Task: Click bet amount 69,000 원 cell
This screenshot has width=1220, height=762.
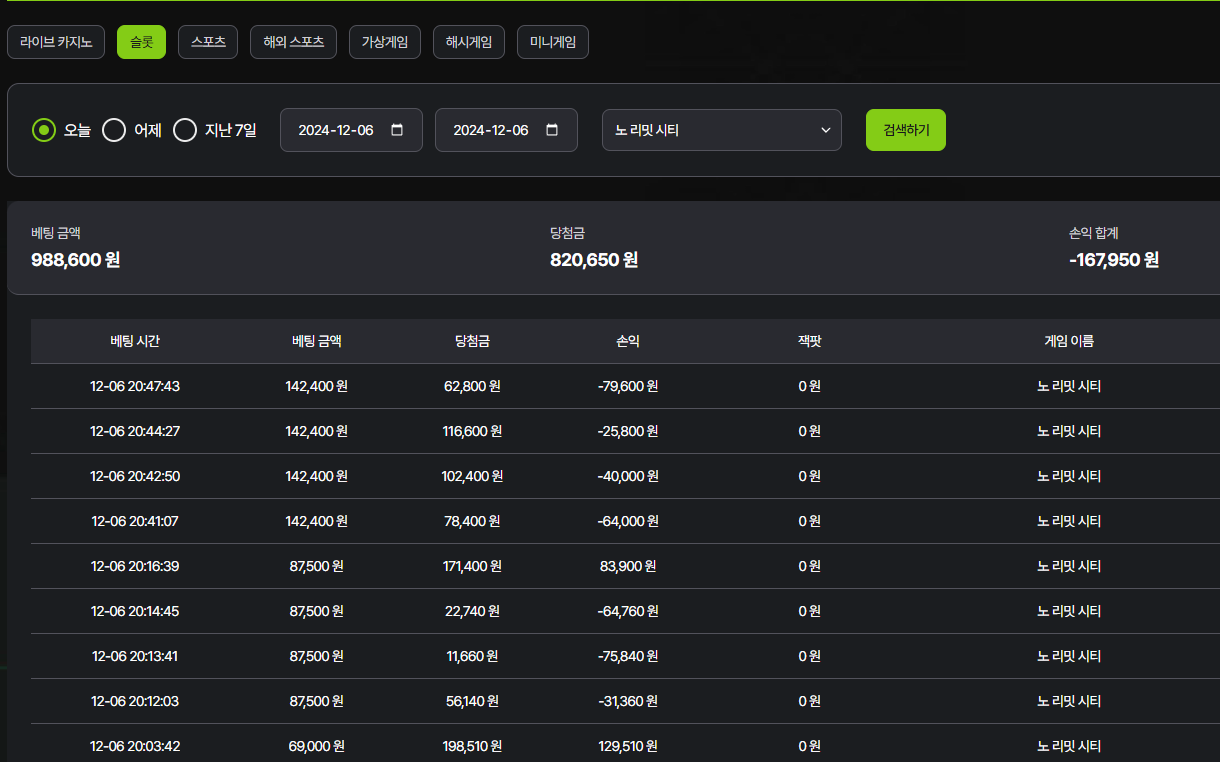Action: (317, 746)
